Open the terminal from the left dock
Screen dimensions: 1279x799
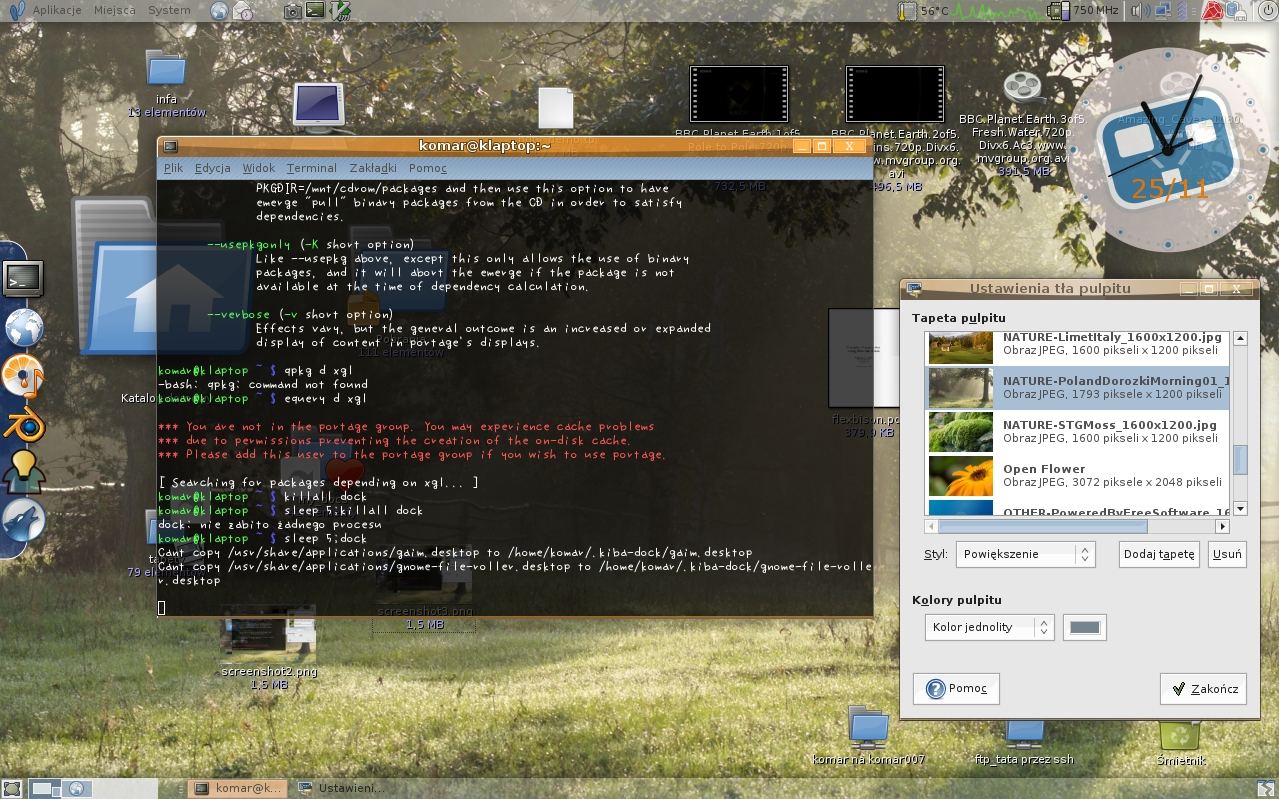(22, 279)
